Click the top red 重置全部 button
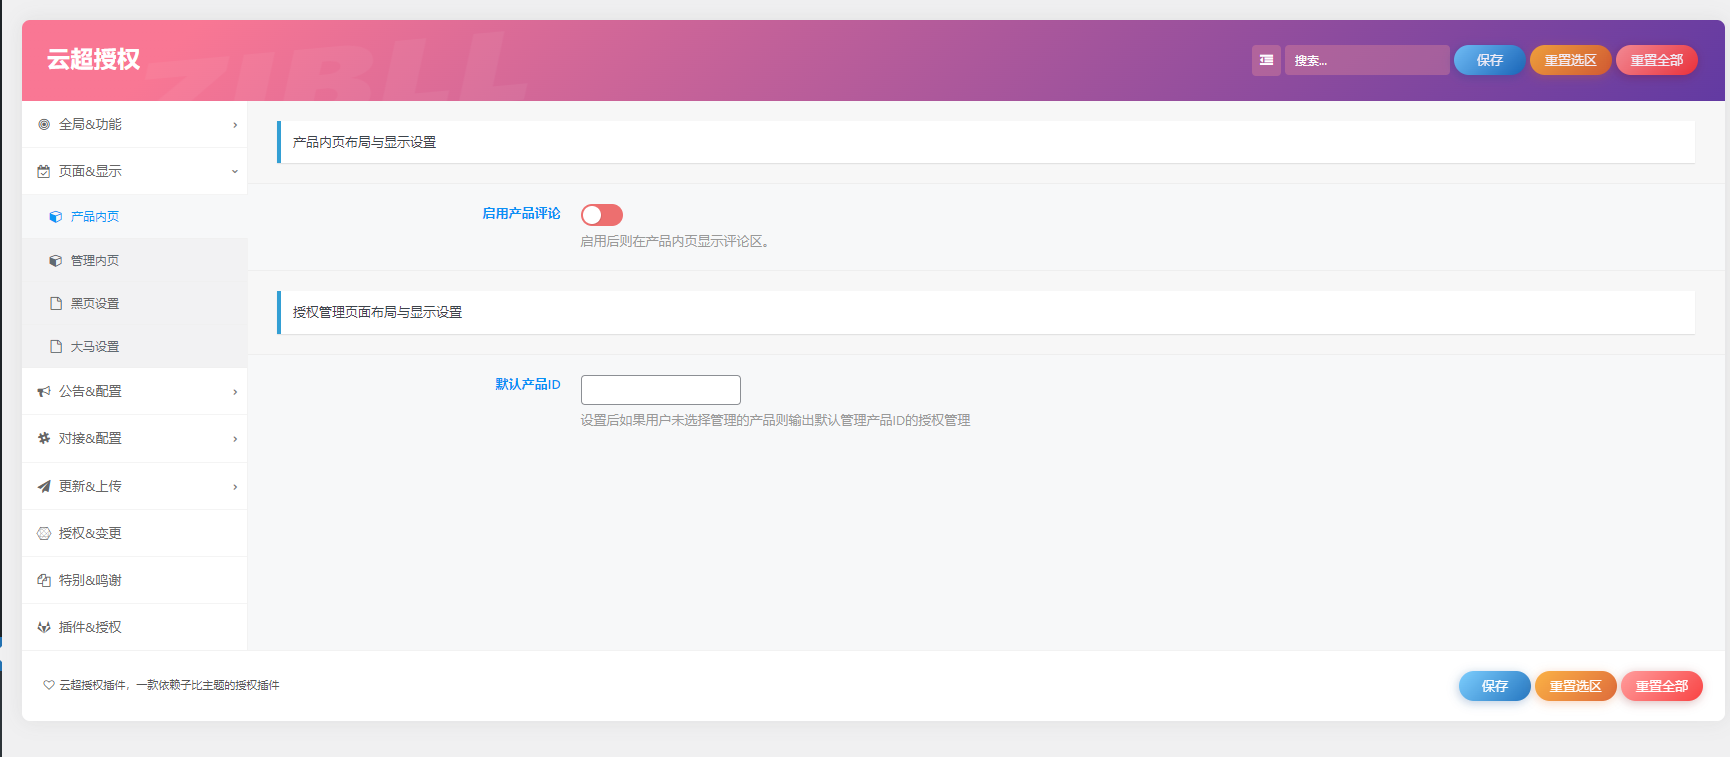The image size is (1730, 757). (1656, 60)
